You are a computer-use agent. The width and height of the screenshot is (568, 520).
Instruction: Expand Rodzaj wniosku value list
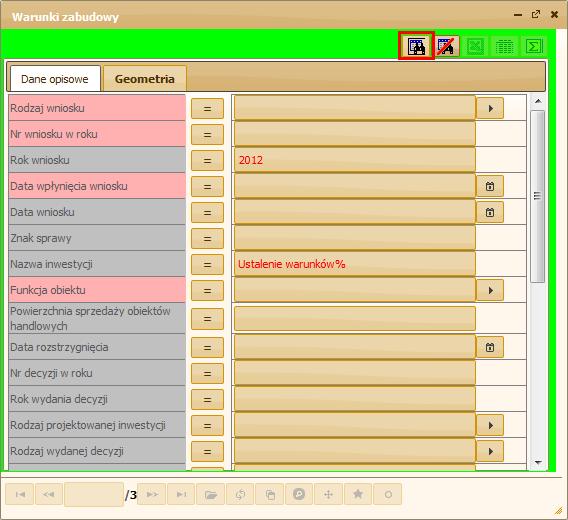coord(490,108)
